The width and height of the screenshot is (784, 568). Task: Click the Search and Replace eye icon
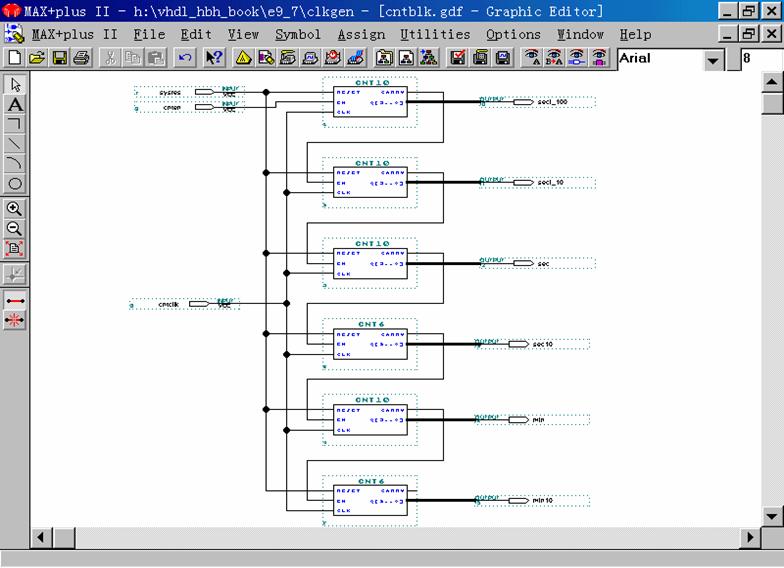click(x=554, y=58)
